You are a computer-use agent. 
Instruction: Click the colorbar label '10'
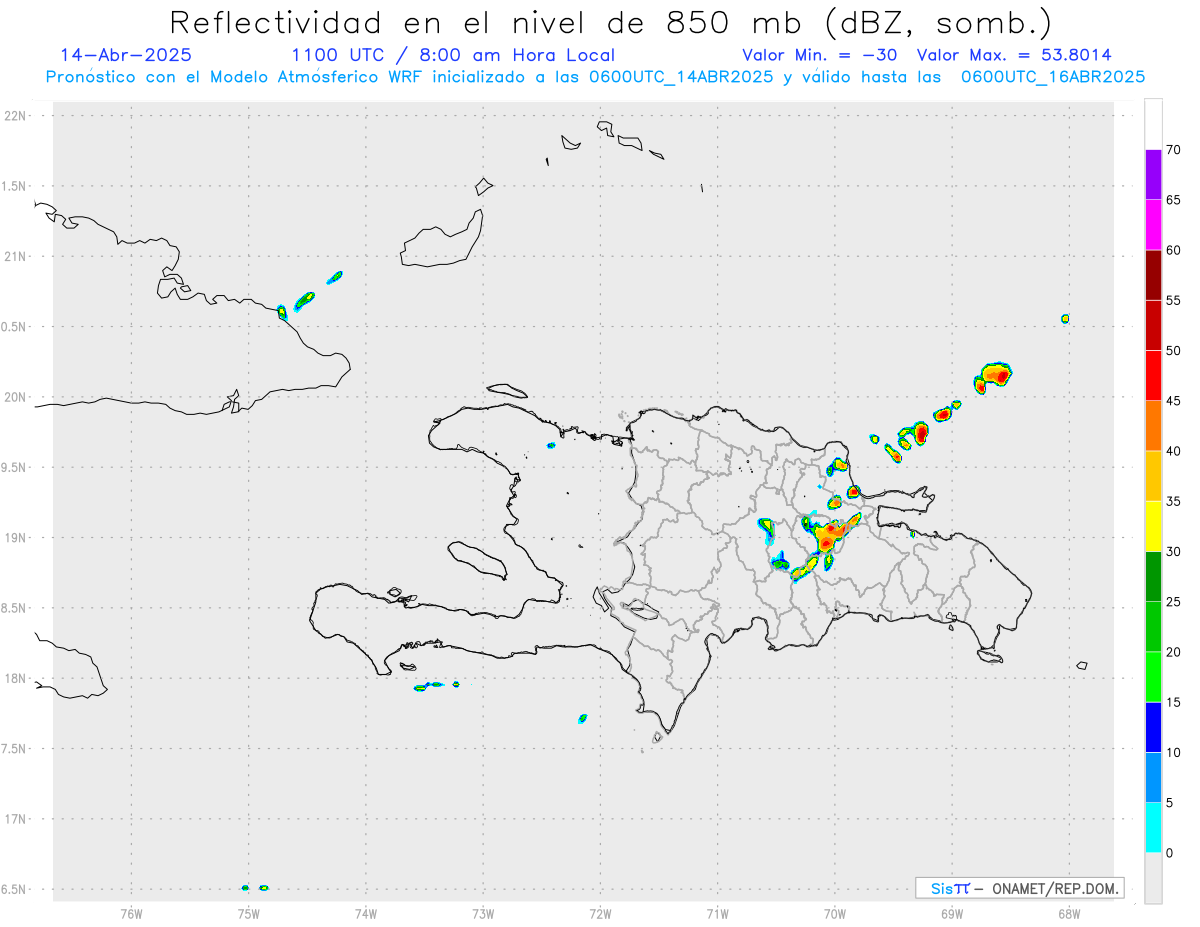1173,753
